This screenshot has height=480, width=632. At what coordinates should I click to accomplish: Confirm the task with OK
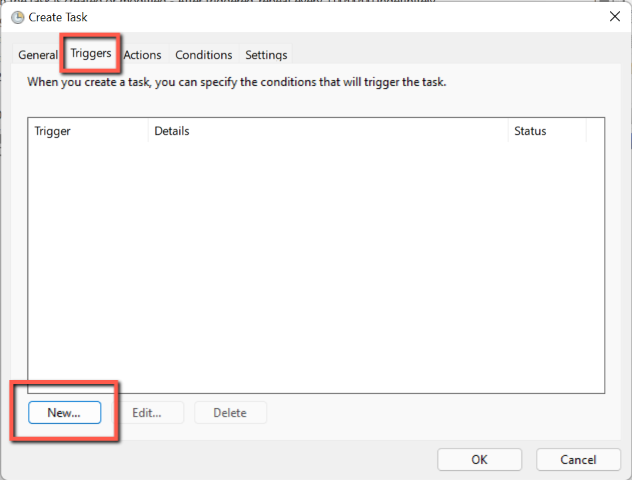[x=480, y=460]
